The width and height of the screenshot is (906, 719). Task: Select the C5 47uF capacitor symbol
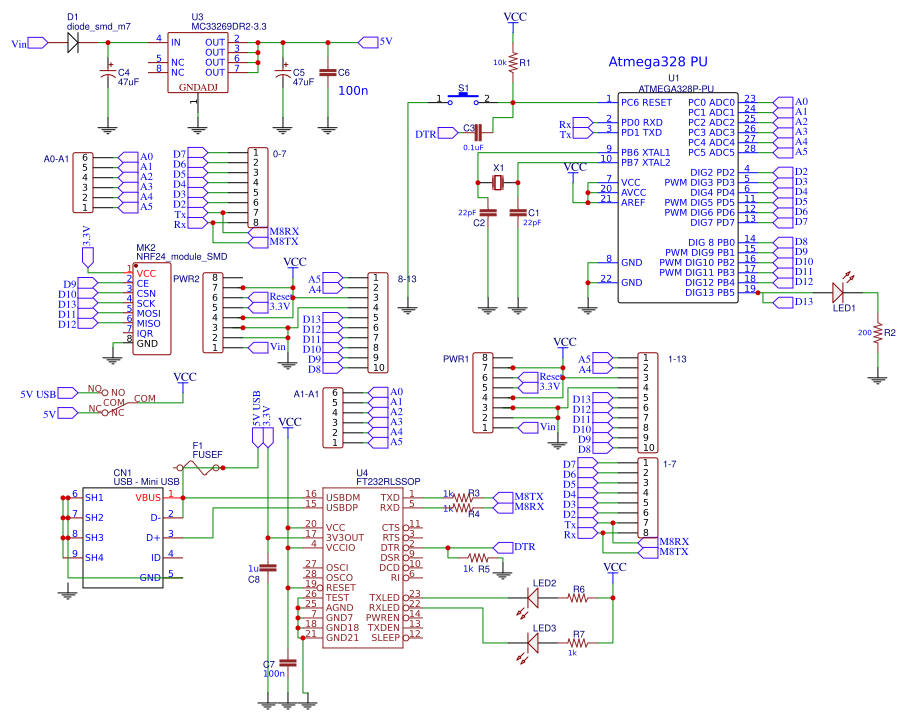click(283, 73)
